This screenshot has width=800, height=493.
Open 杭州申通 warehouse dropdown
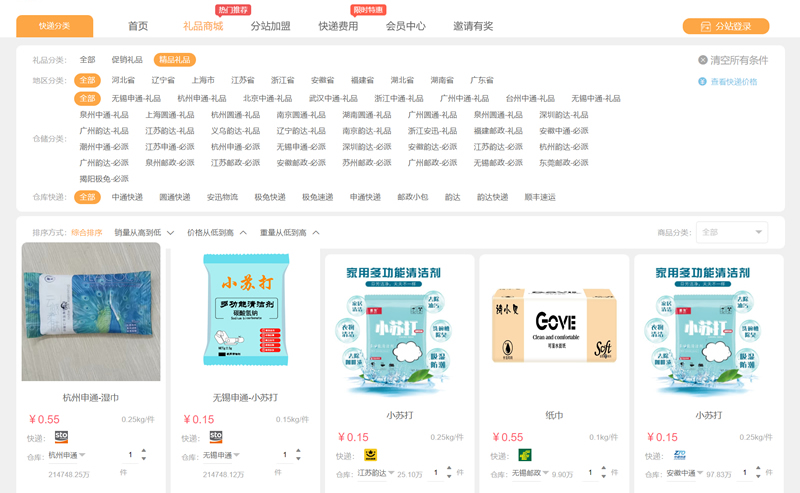click(x=67, y=455)
